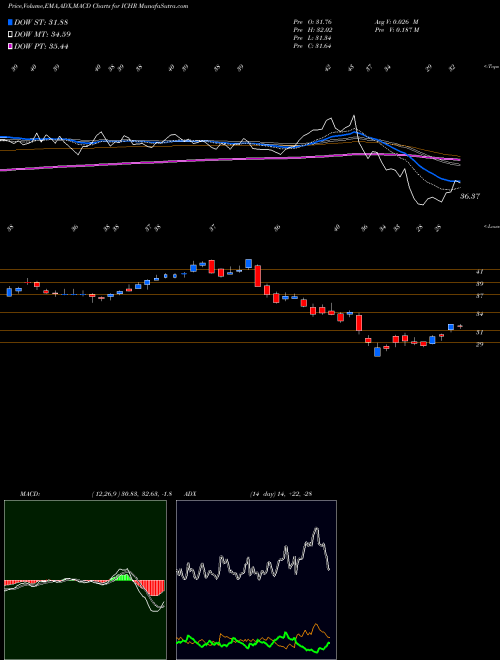This screenshot has height=660, width=500.
Task: Click the last blue candle above the 31 line
Action: click(451, 327)
